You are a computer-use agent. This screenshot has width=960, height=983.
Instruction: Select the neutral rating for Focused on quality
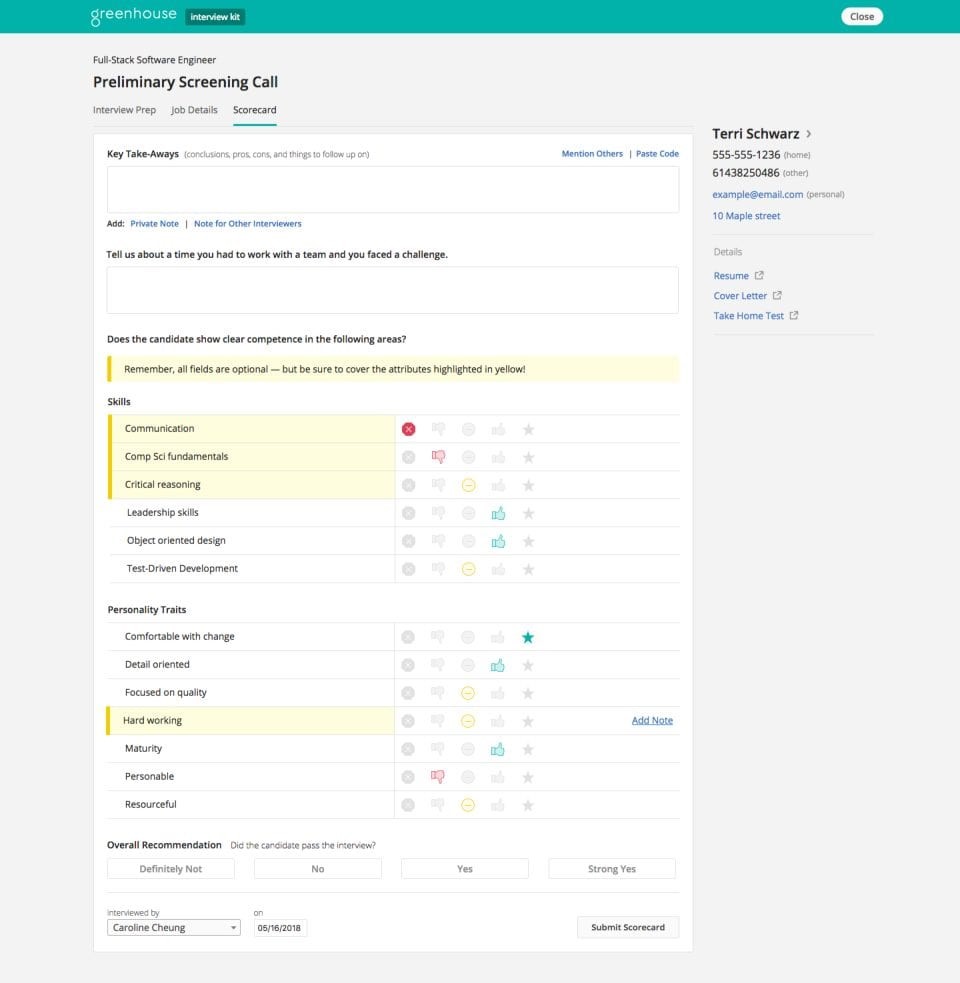pos(468,692)
